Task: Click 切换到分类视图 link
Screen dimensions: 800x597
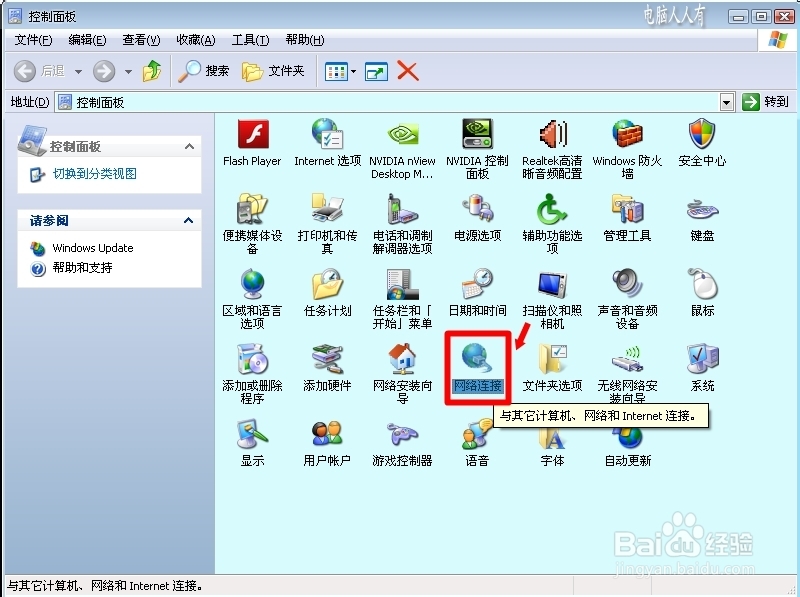Action: coord(94,174)
